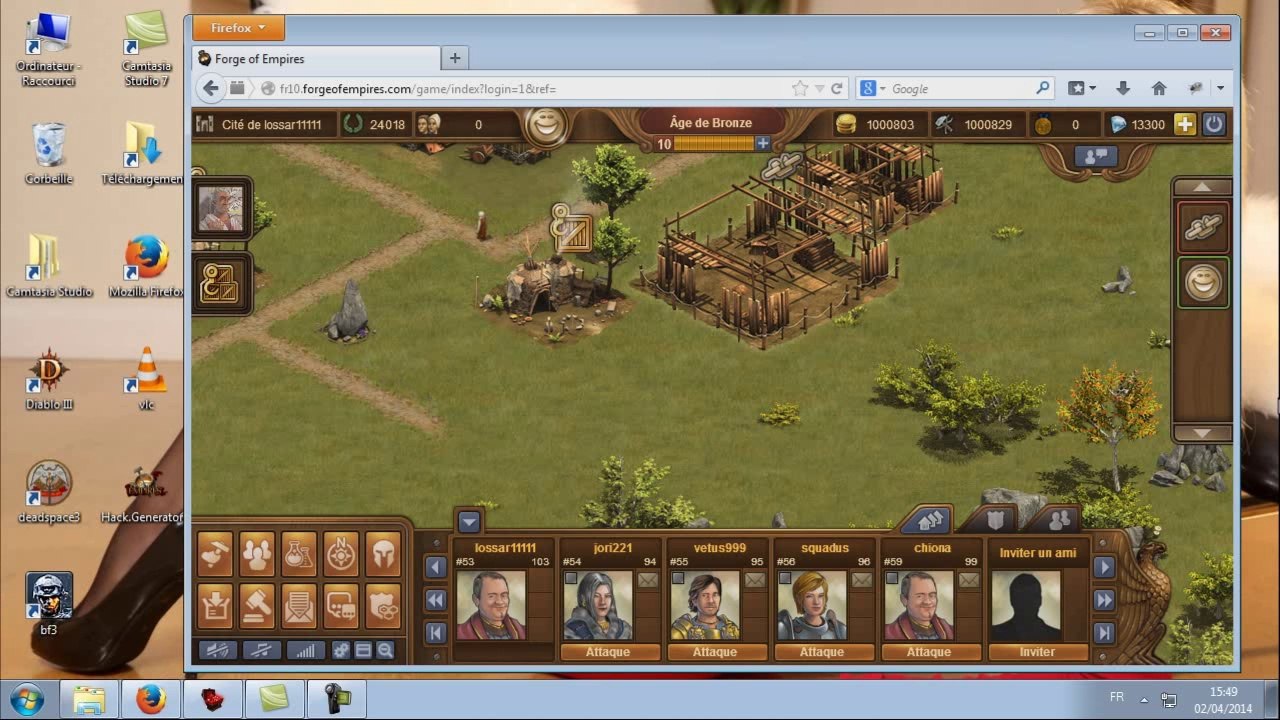
Task: Jump back a page of players
Action: 436,600
